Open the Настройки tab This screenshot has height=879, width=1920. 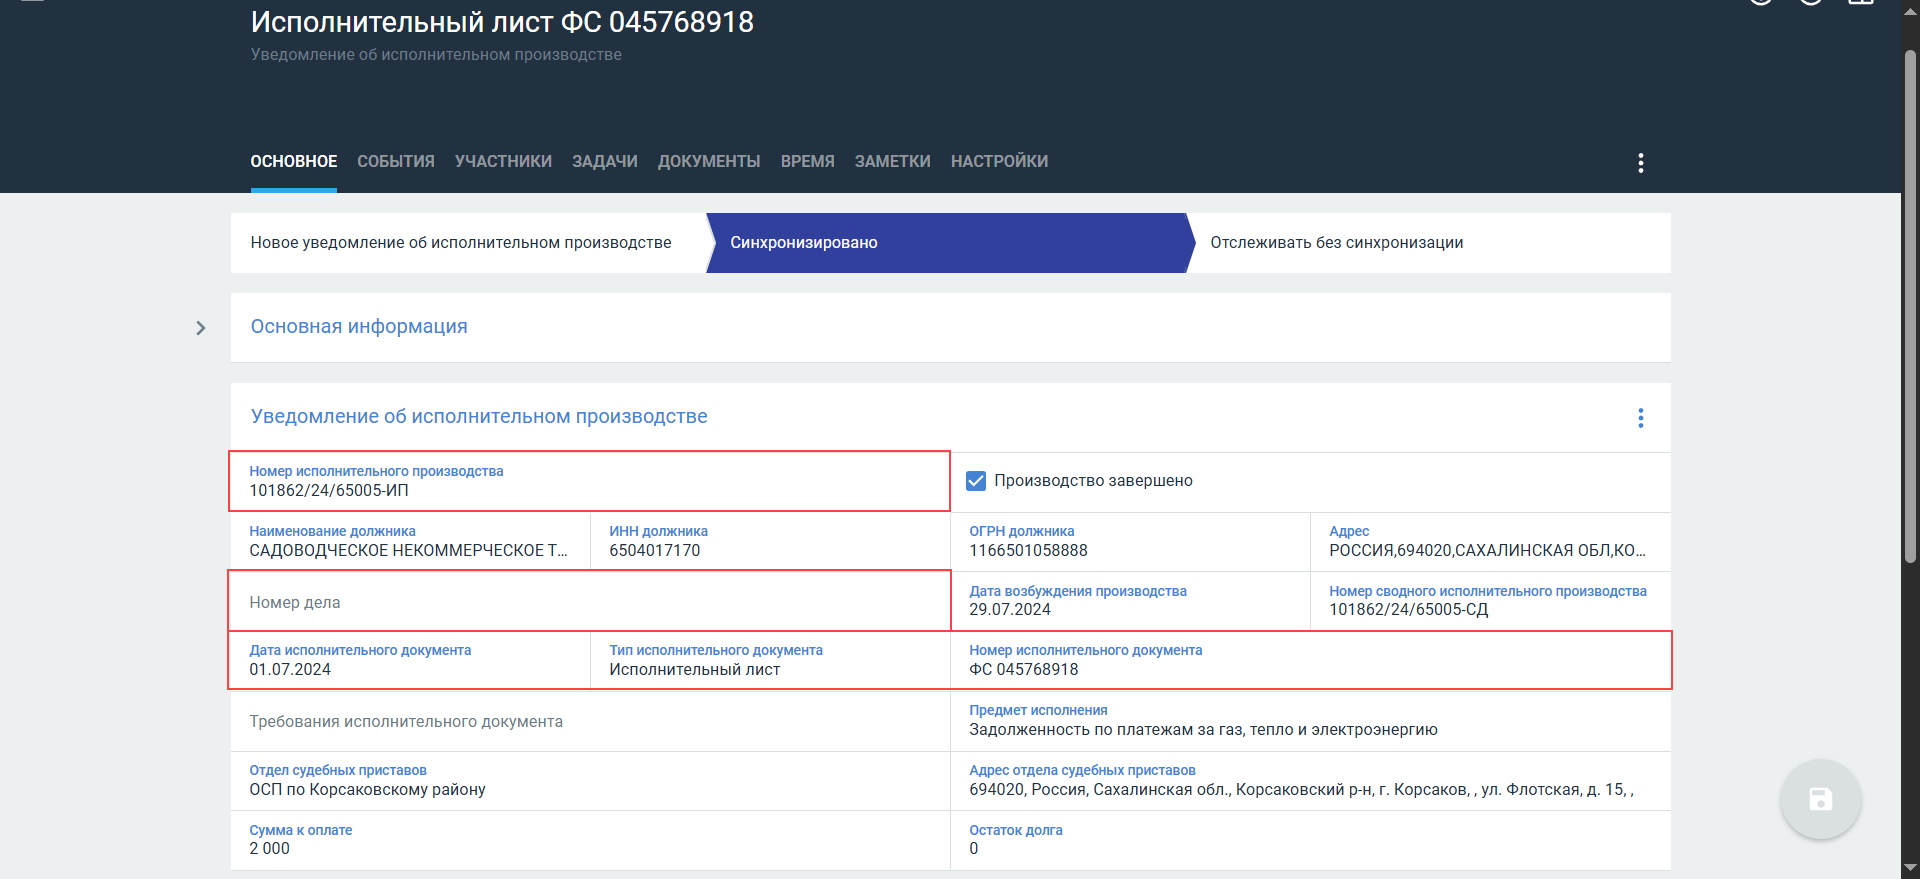click(999, 162)
